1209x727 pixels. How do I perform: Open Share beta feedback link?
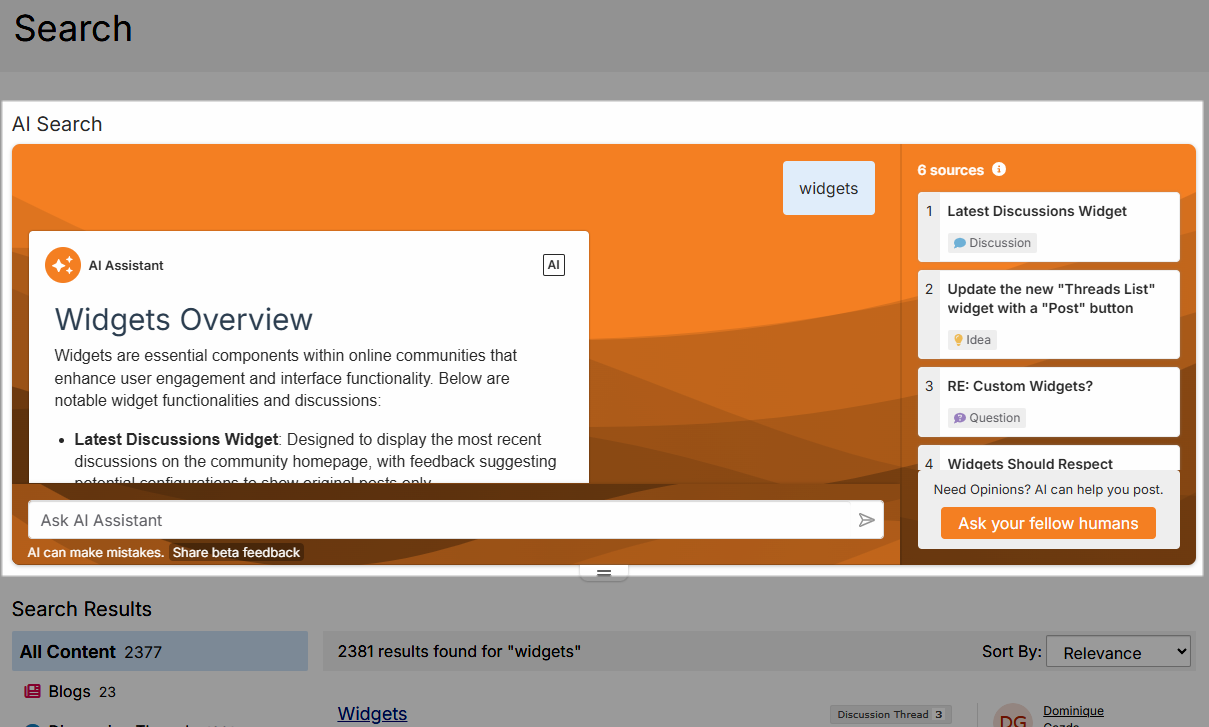pos(236,552)
